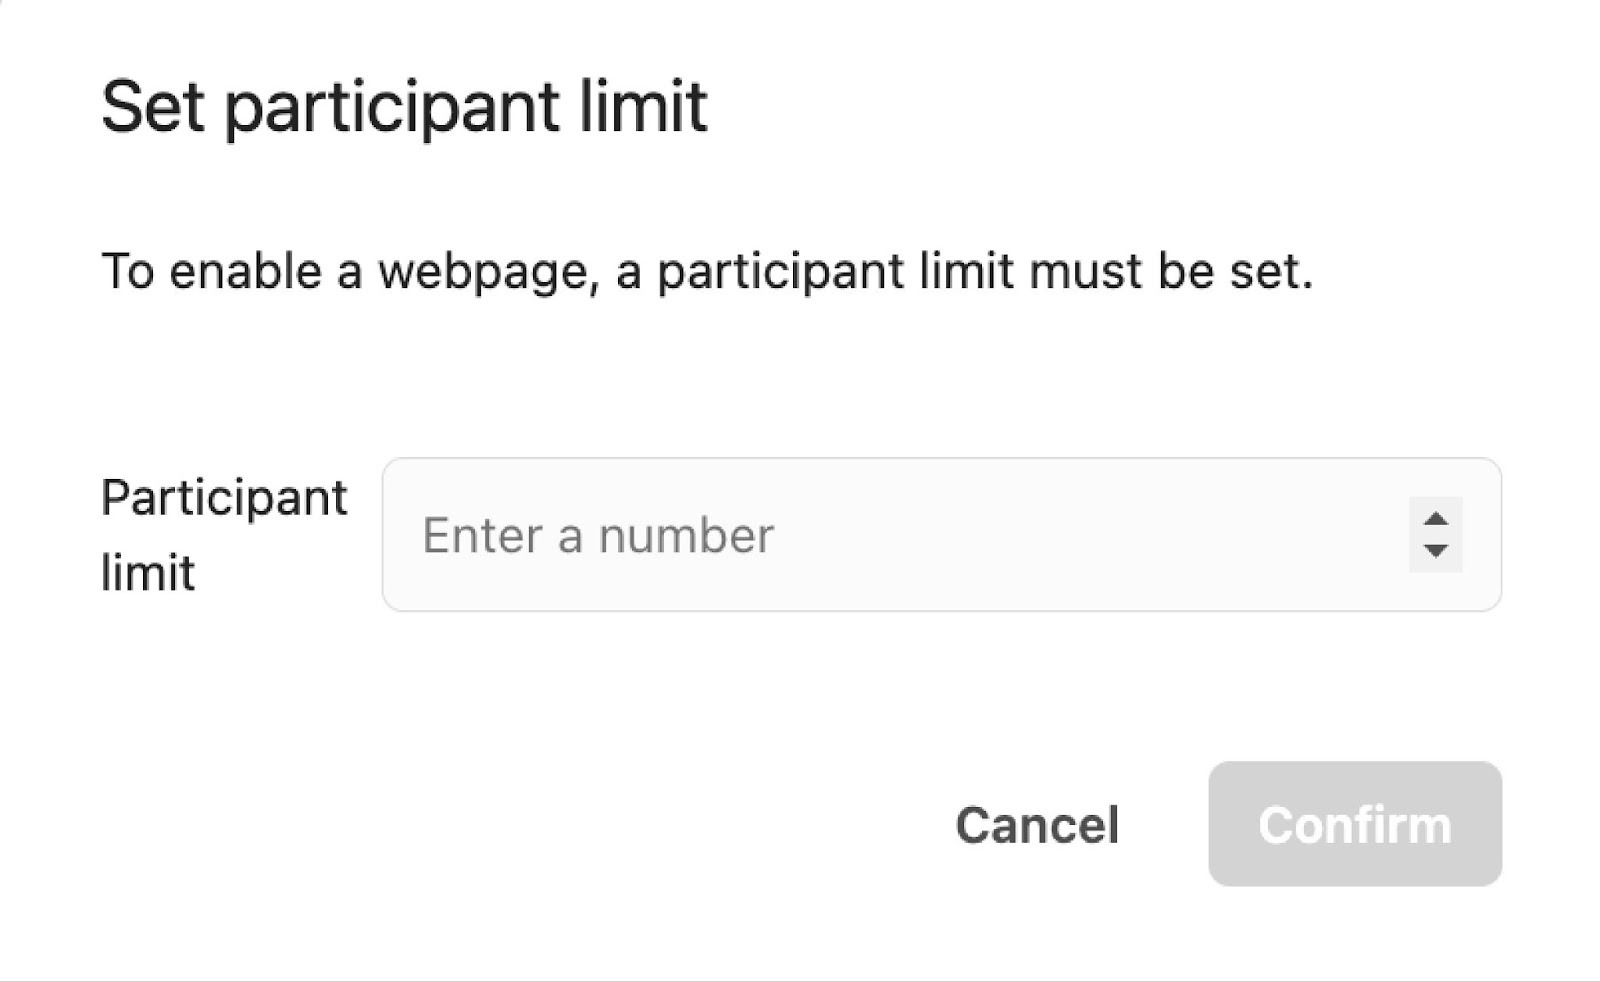The image size is (1600, 982).
Task: Step the number value up once
Action: coord(1436,519)
